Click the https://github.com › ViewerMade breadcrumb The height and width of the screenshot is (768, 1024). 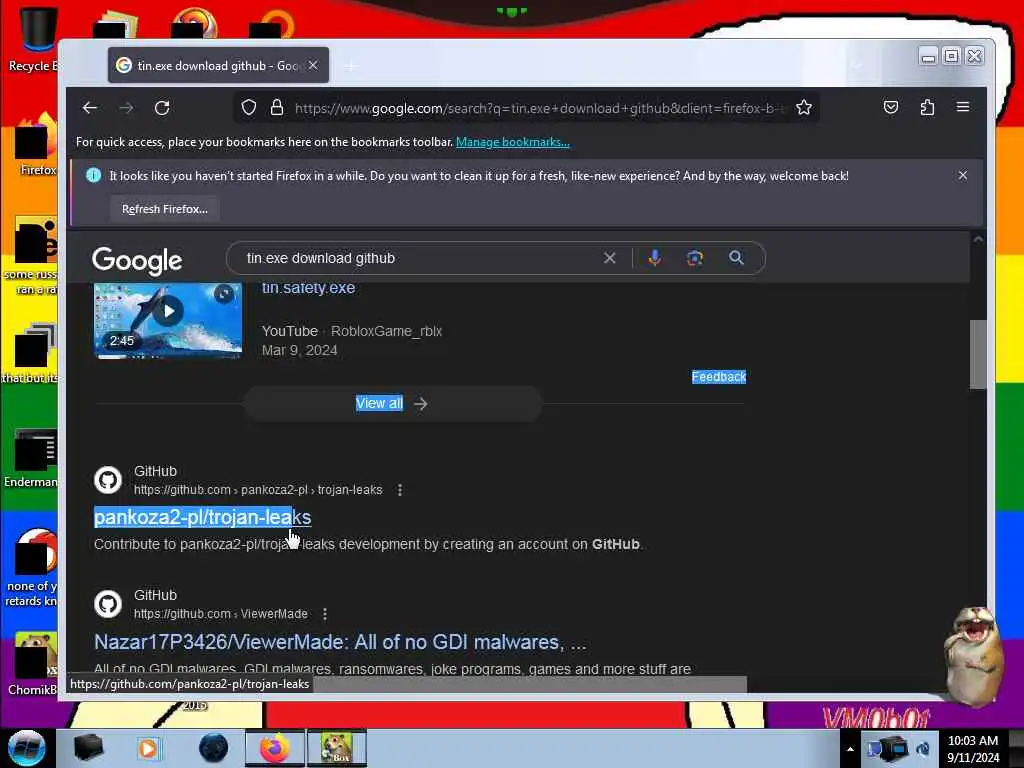tap(221, 614)
